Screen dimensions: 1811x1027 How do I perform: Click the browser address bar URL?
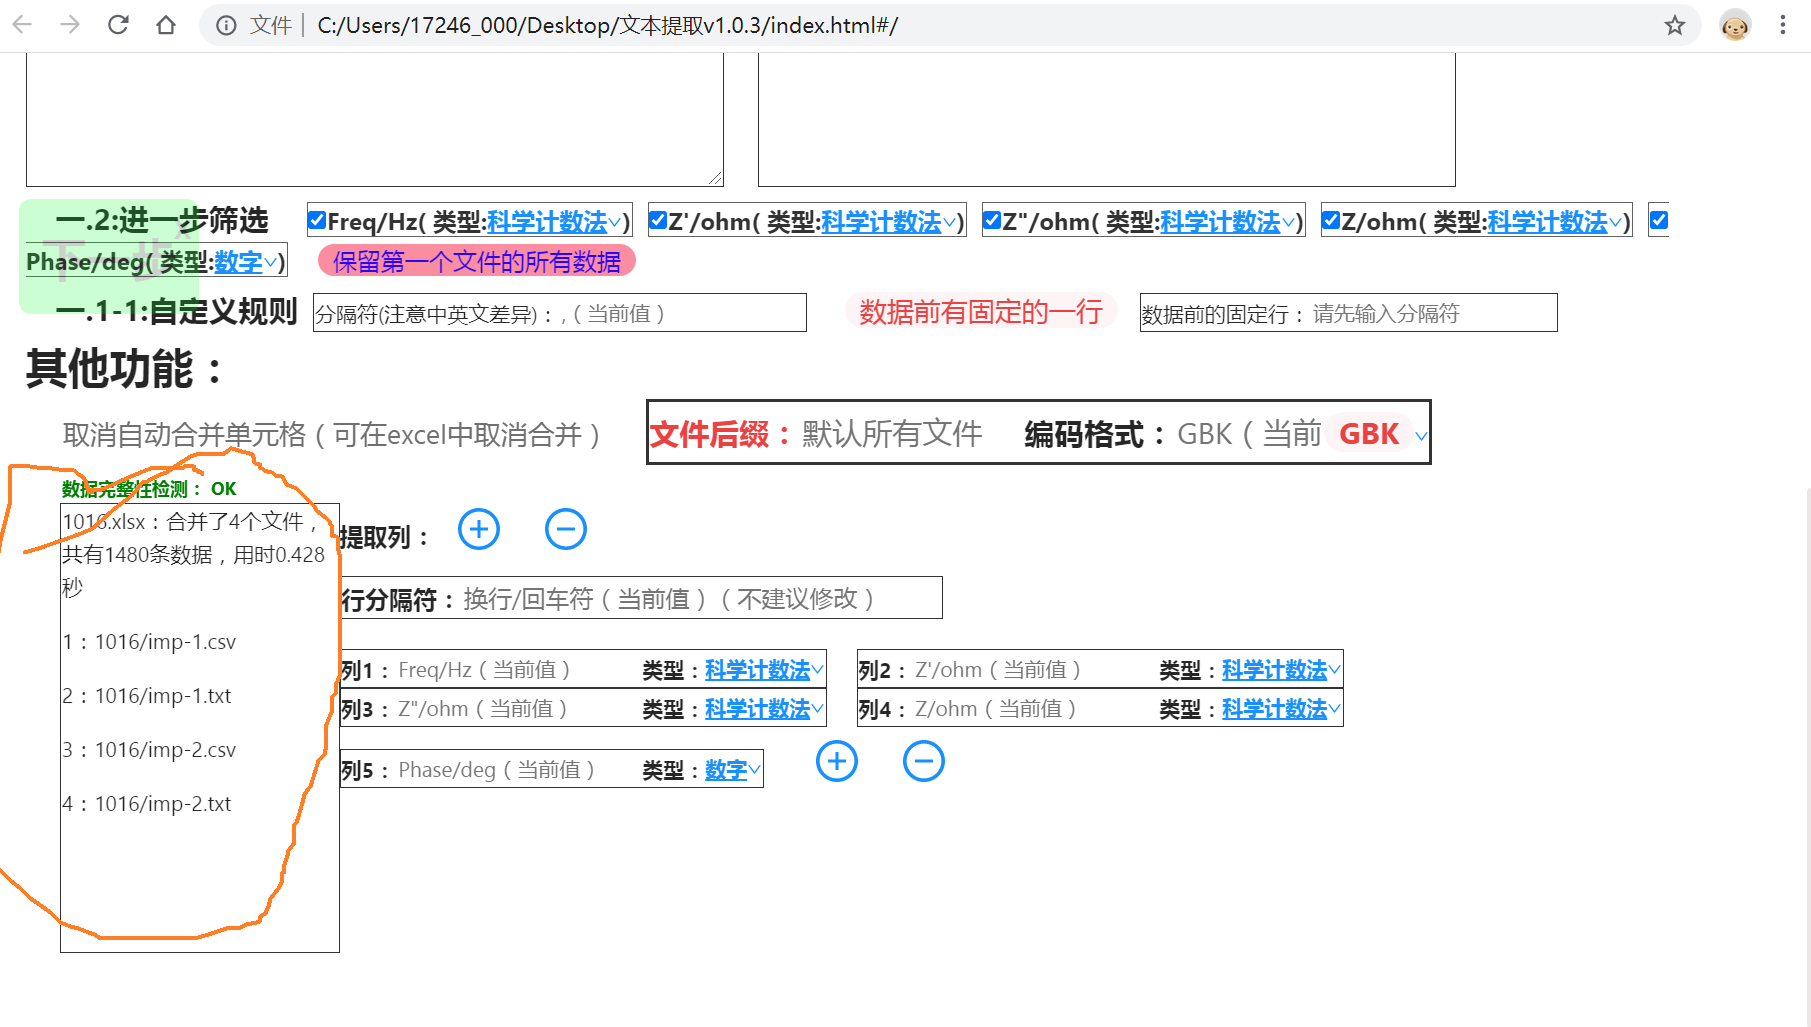[x=607, y=25]
